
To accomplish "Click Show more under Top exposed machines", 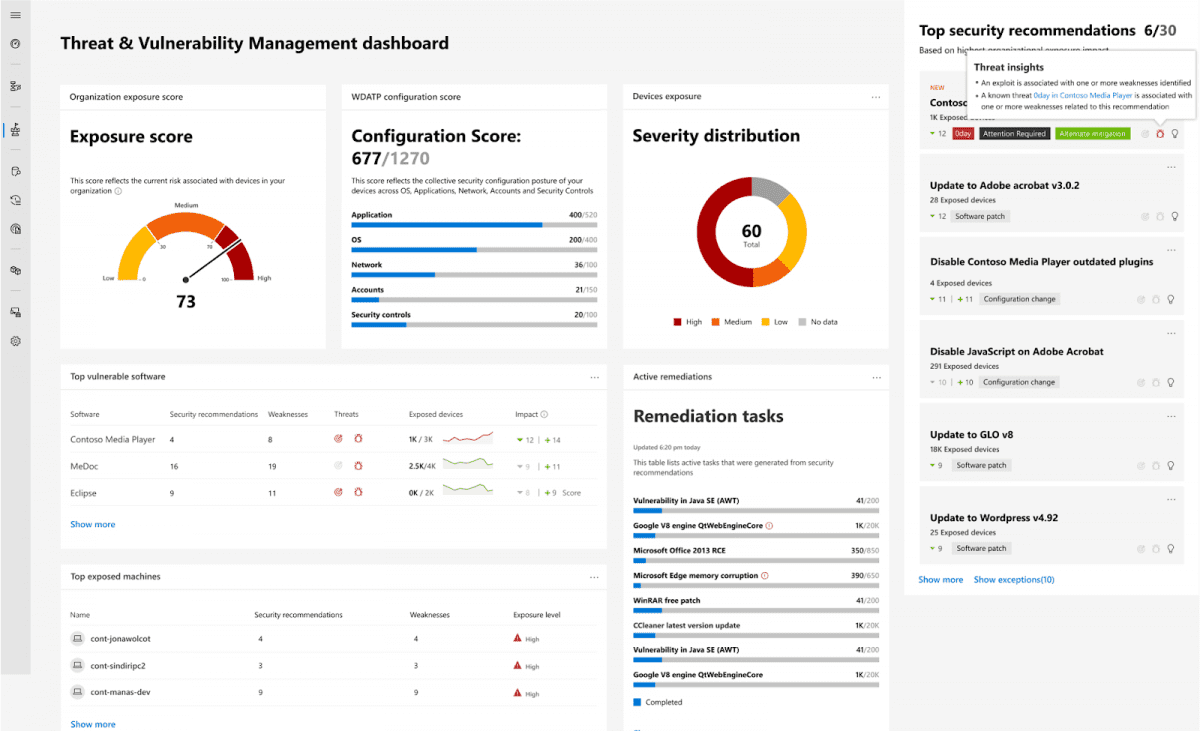I will pos(92,724).
